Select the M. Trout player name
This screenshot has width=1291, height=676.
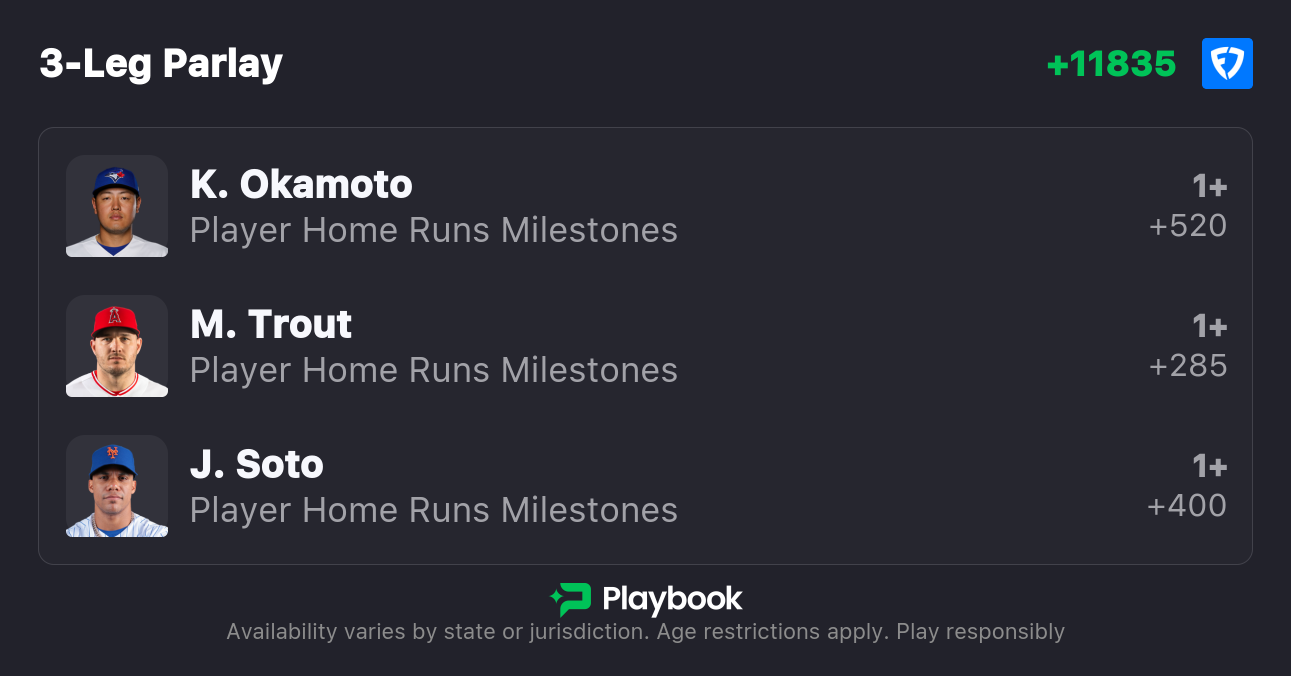(x=271, y=324)
